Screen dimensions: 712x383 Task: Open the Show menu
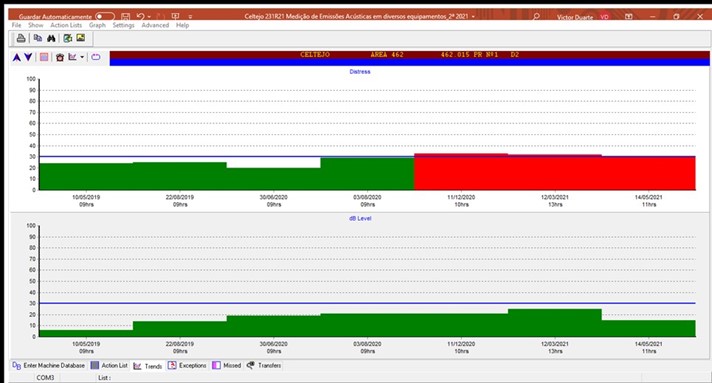pyautogui.click(x=36, y=25)
